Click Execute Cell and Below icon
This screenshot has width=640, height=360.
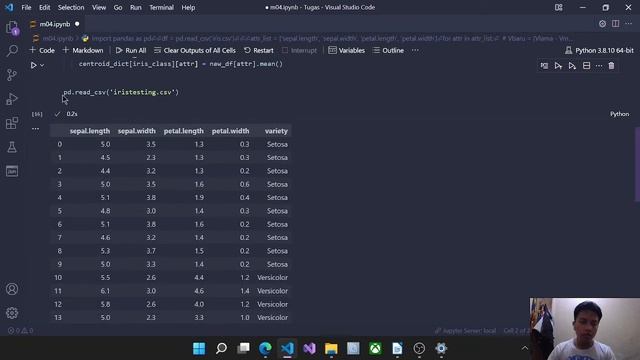572,66
